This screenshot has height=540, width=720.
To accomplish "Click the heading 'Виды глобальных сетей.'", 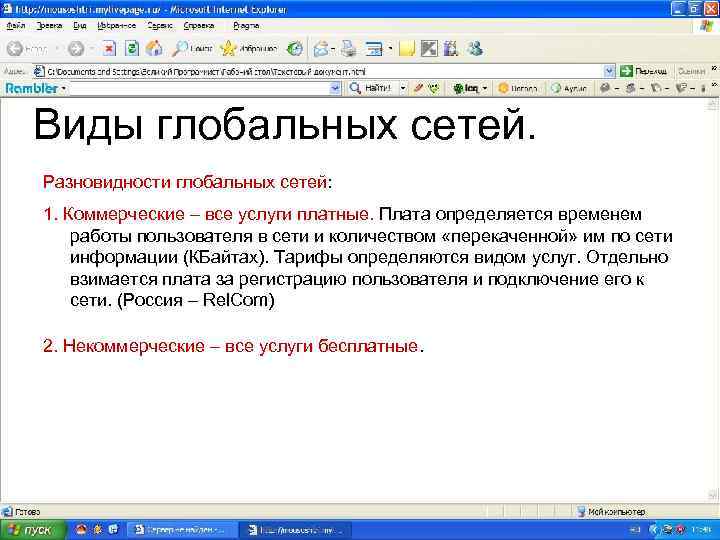I will [285, 125].
